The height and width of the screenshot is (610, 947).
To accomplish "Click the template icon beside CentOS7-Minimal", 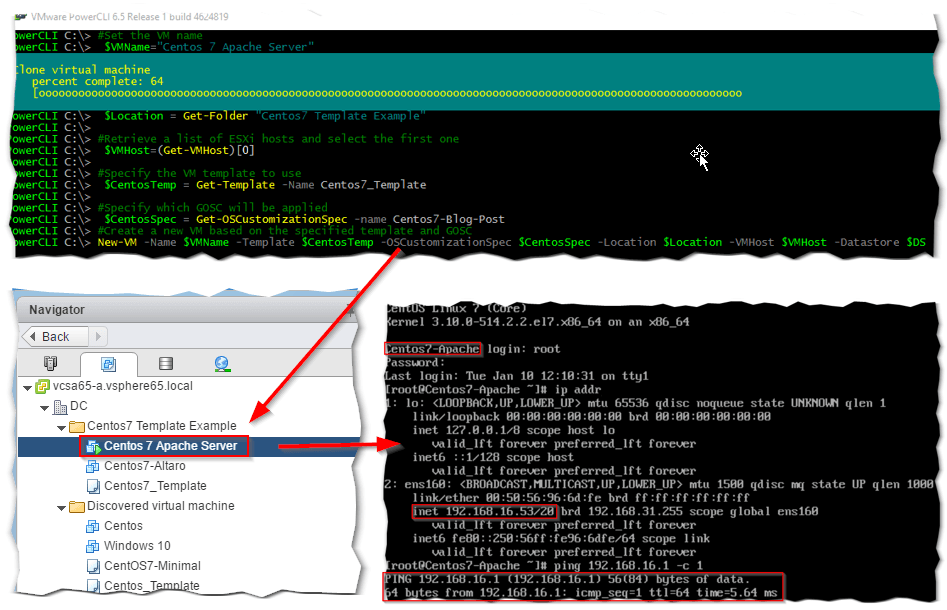I will 93,566.
